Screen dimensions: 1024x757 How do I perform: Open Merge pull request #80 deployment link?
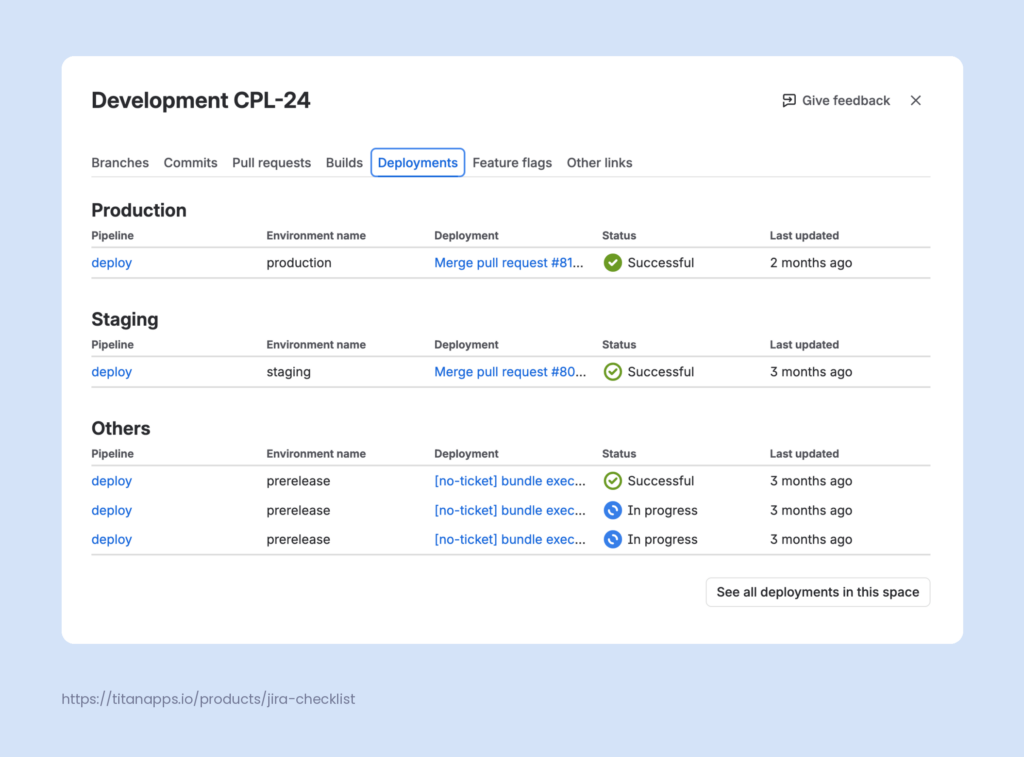510,372
